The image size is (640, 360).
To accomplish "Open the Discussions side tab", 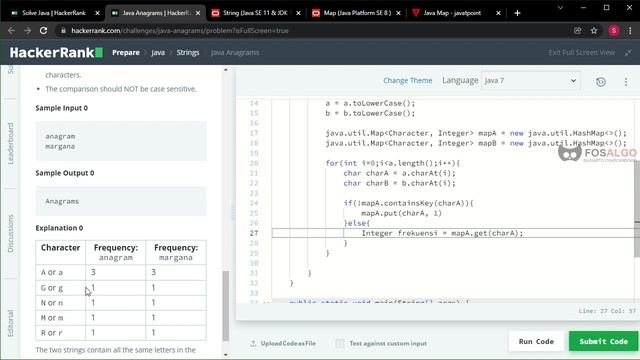I will coord(11,233).
